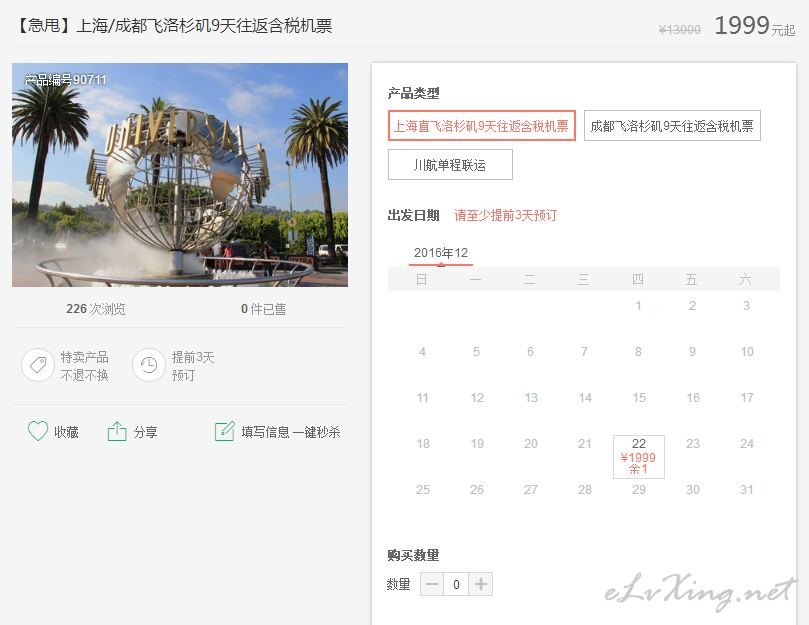
Task: Pick December 22 priced ¥1999
Action: (639, 457)
